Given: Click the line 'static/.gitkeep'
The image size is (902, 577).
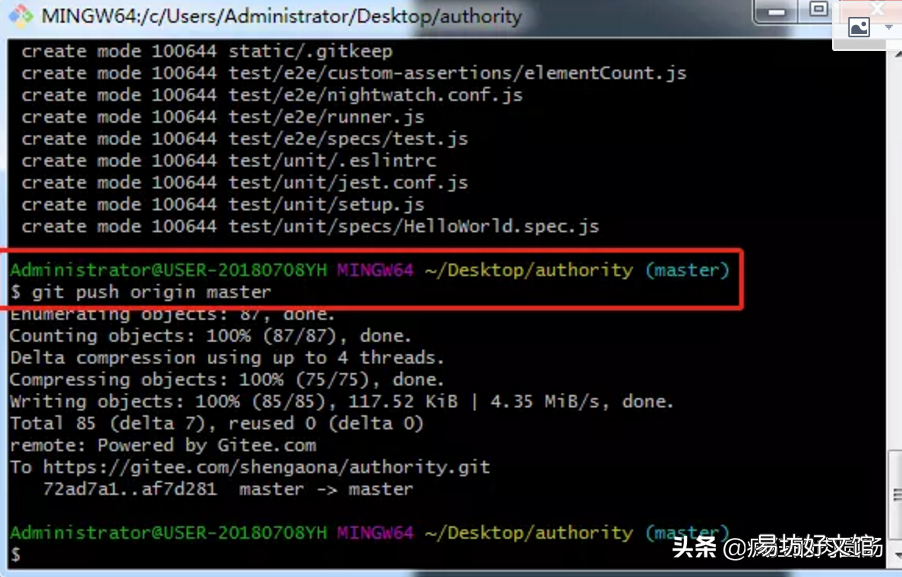Looking at the screenshot, I should tap(207, 51).
